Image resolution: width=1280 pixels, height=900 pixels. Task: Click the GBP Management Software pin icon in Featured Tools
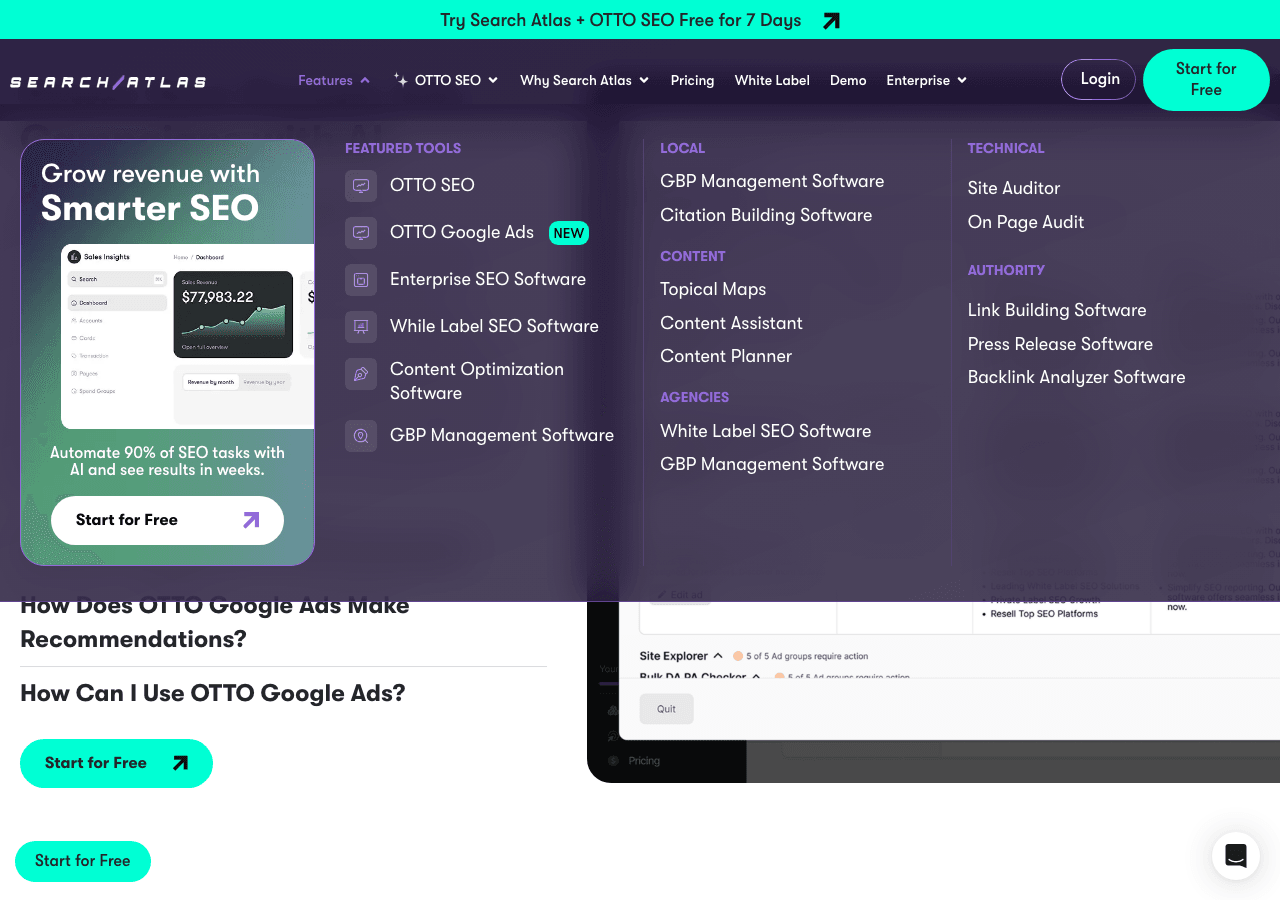(x=361, y=436)
